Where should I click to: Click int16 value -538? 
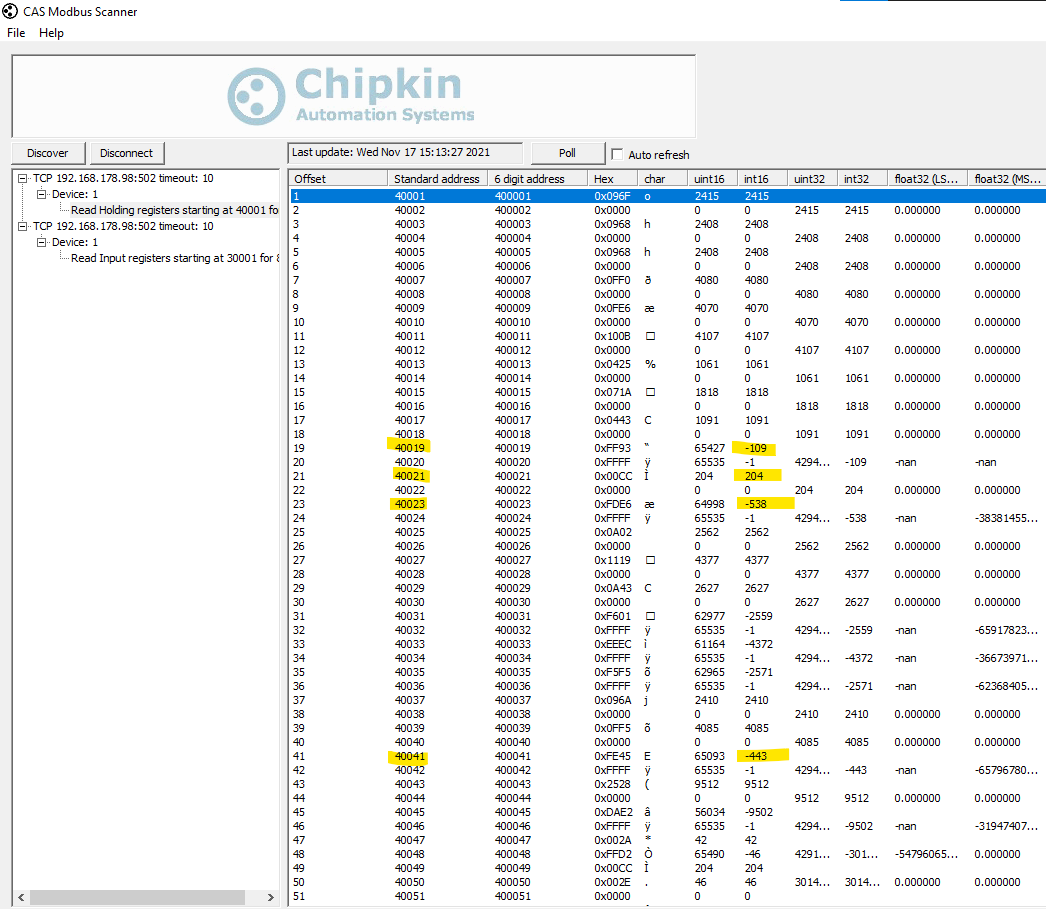[755, 504]
